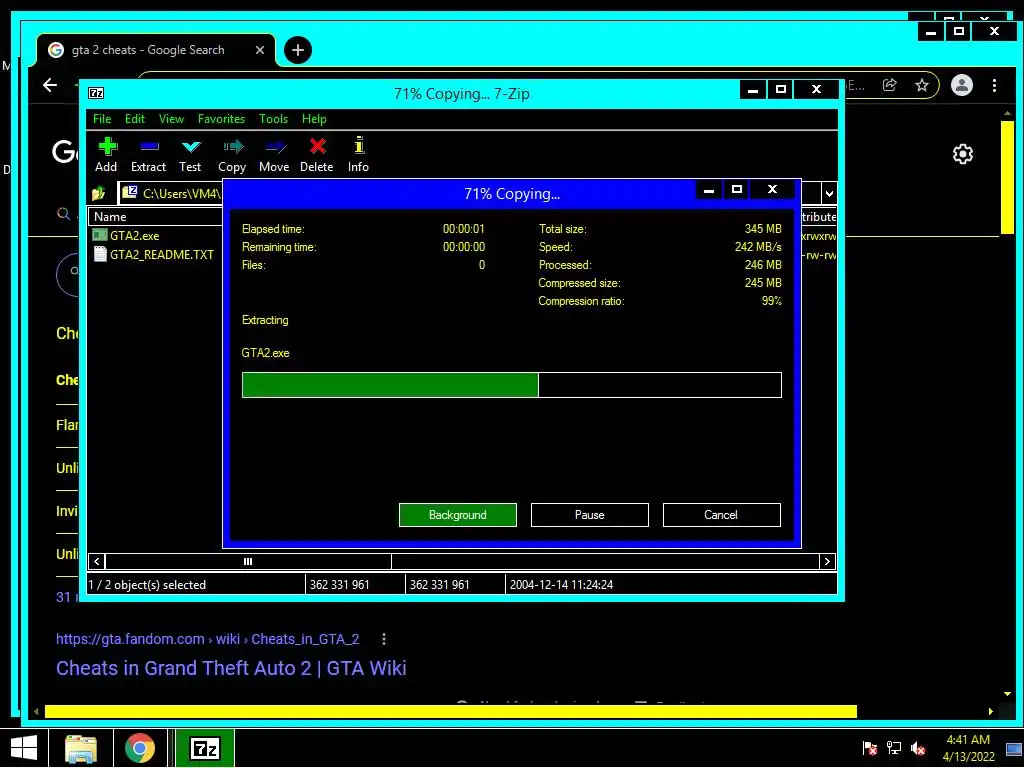The width and height of the screenshot is (1024, 768).
Task: Click the network tray icon
Action: click(894, 748)
